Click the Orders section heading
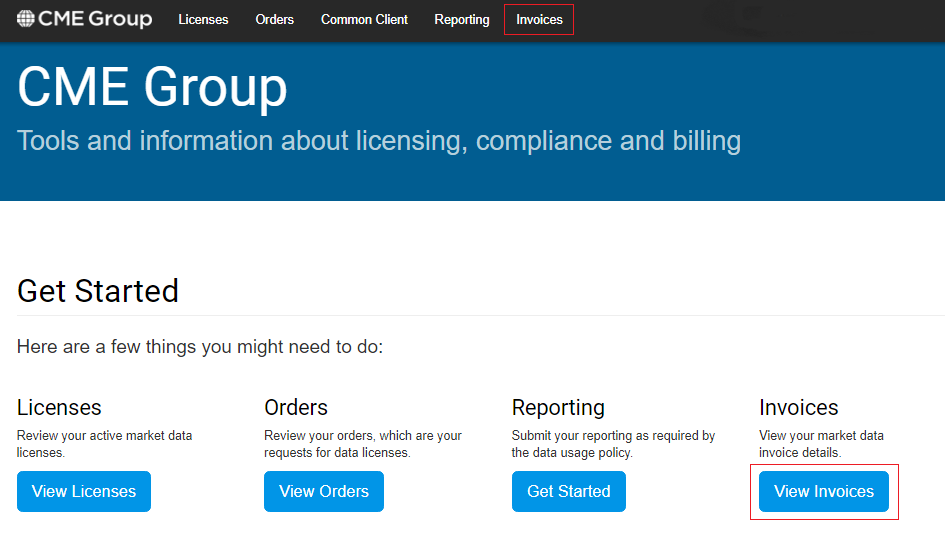945x548 pixels. pyautogui.click(x=296, y=407)
